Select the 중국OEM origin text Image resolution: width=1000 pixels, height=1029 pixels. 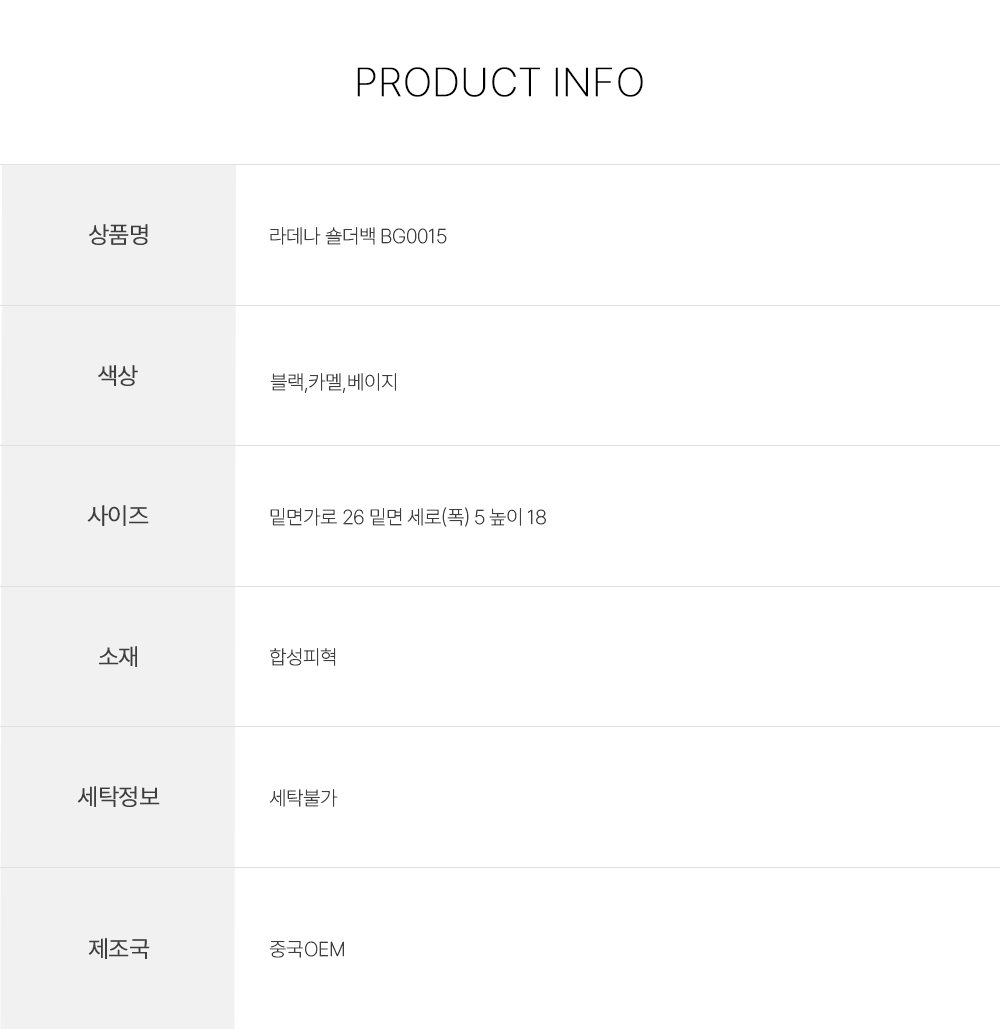(x=307, y=949)
